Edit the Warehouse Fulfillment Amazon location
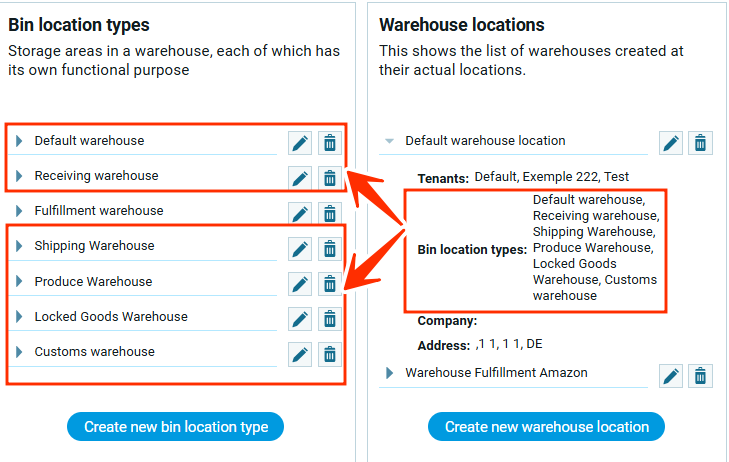This screenshot has height=462, width=729. point(671,375)
